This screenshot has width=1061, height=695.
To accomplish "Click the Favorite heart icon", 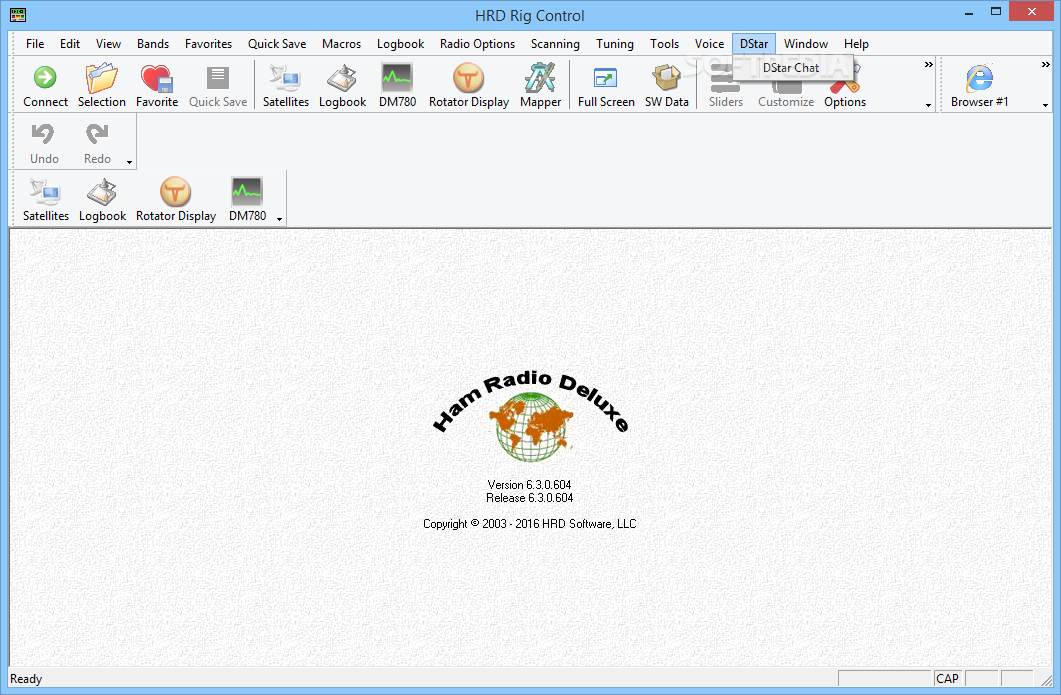I will (157, 78).
